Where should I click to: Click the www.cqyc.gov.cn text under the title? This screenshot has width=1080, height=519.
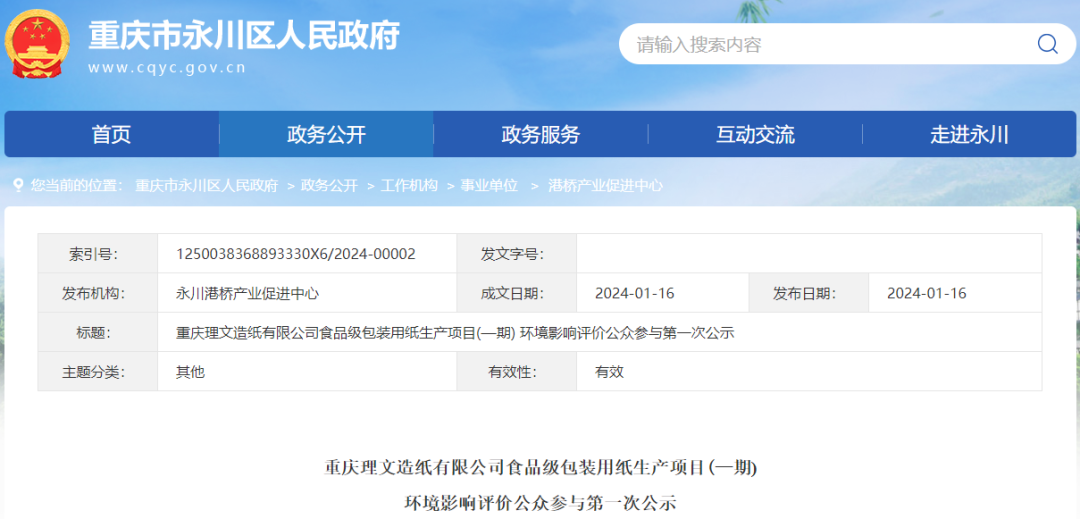(167, 68)
